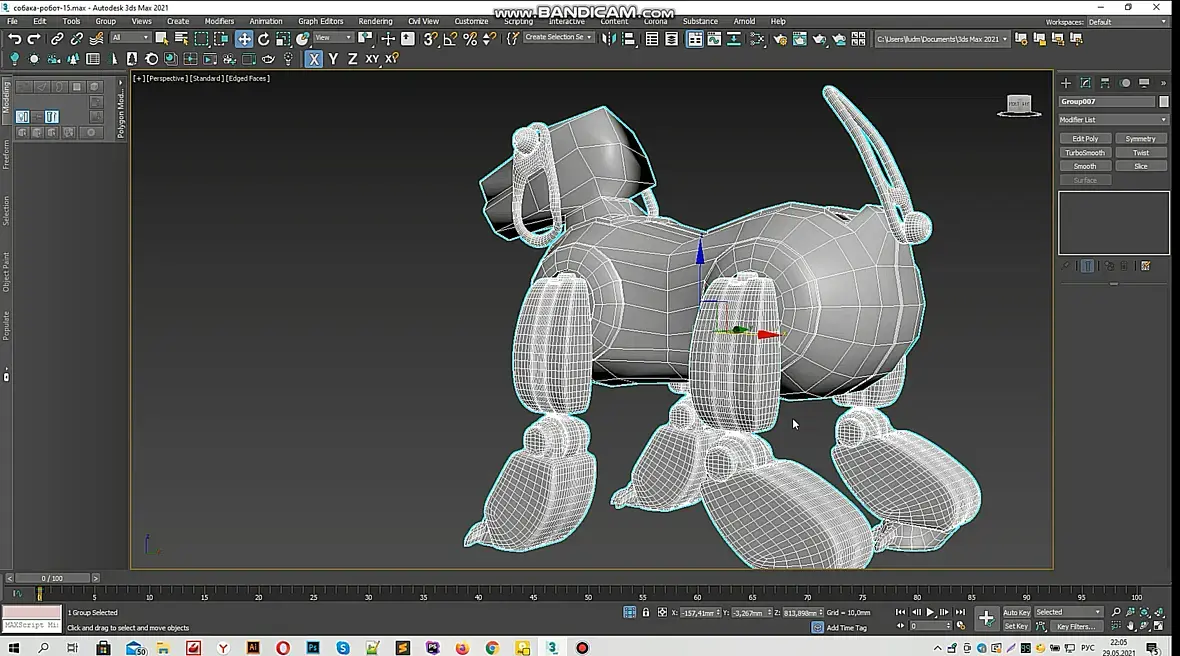Open the Mirror tool
Viewport: 1180px width, 656px height.
(x=609, y=39)
